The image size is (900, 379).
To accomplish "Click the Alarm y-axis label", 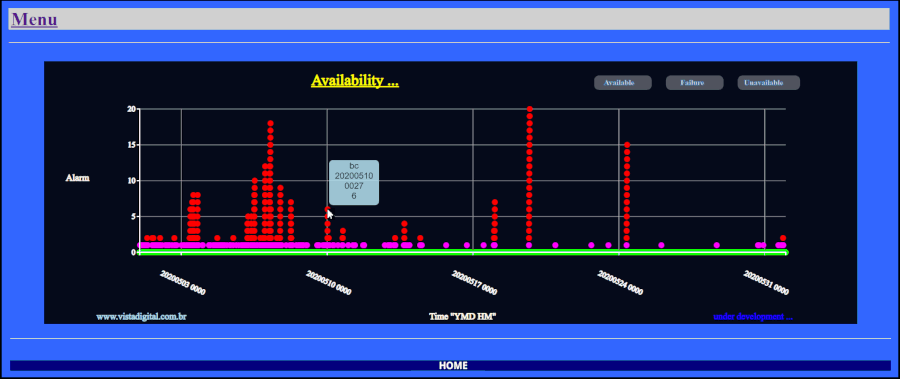I will click(x=77, y=178).
